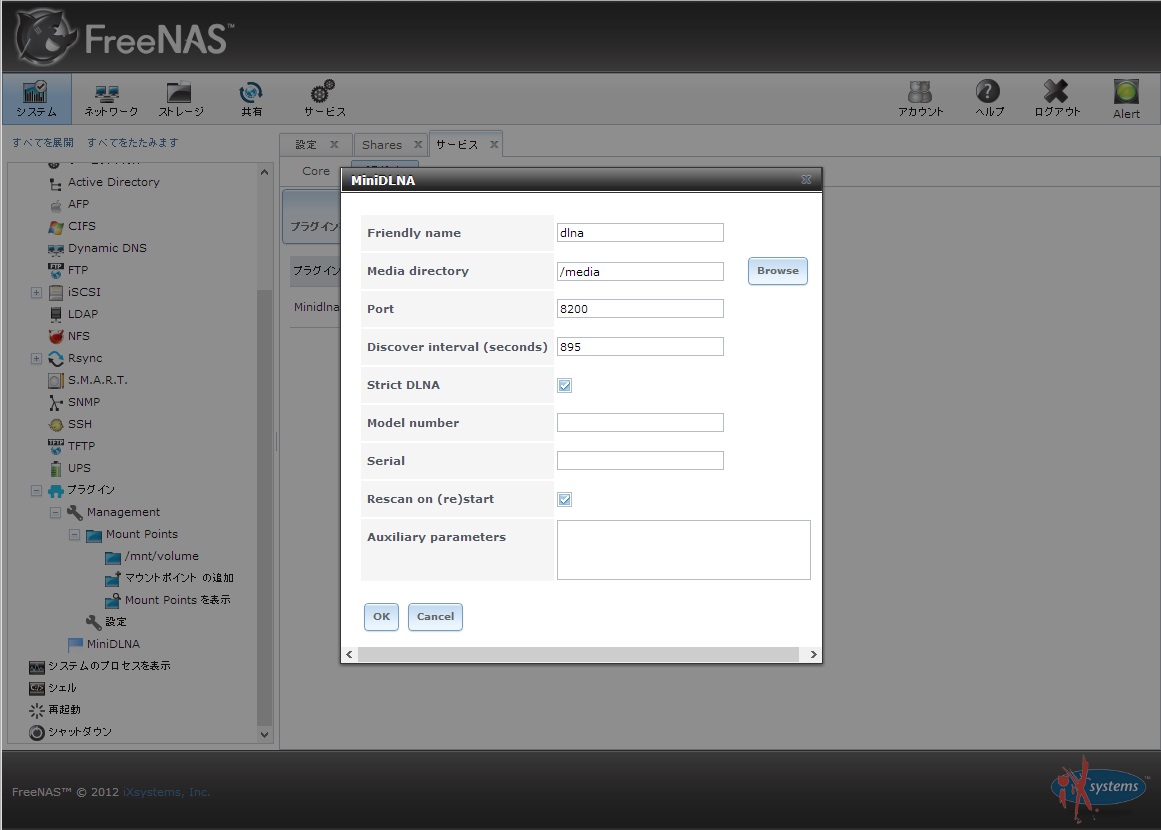Image resolution: width=1161 pixels, height=830 pixels.
Task: Collapse the プラグイン tree node
Action: click(36, 490)
